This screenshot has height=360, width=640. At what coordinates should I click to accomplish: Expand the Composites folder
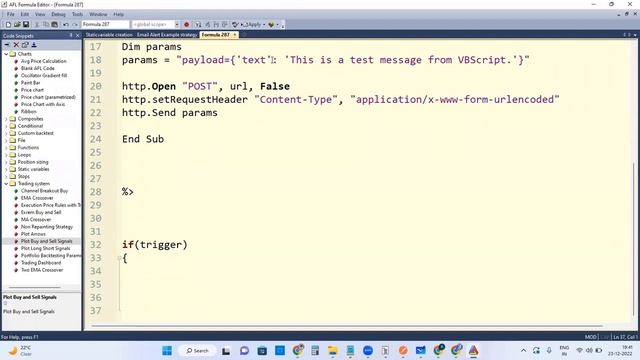point(6,119)
